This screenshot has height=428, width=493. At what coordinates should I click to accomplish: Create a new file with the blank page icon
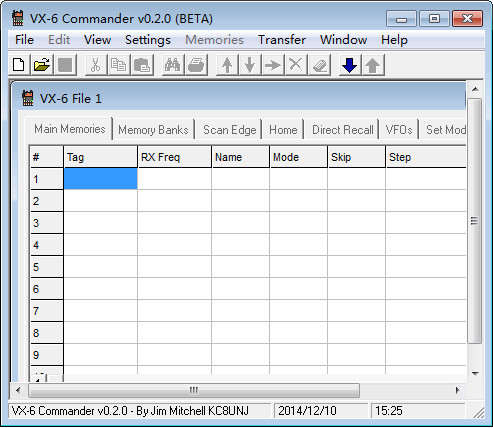tap(19, 65)
